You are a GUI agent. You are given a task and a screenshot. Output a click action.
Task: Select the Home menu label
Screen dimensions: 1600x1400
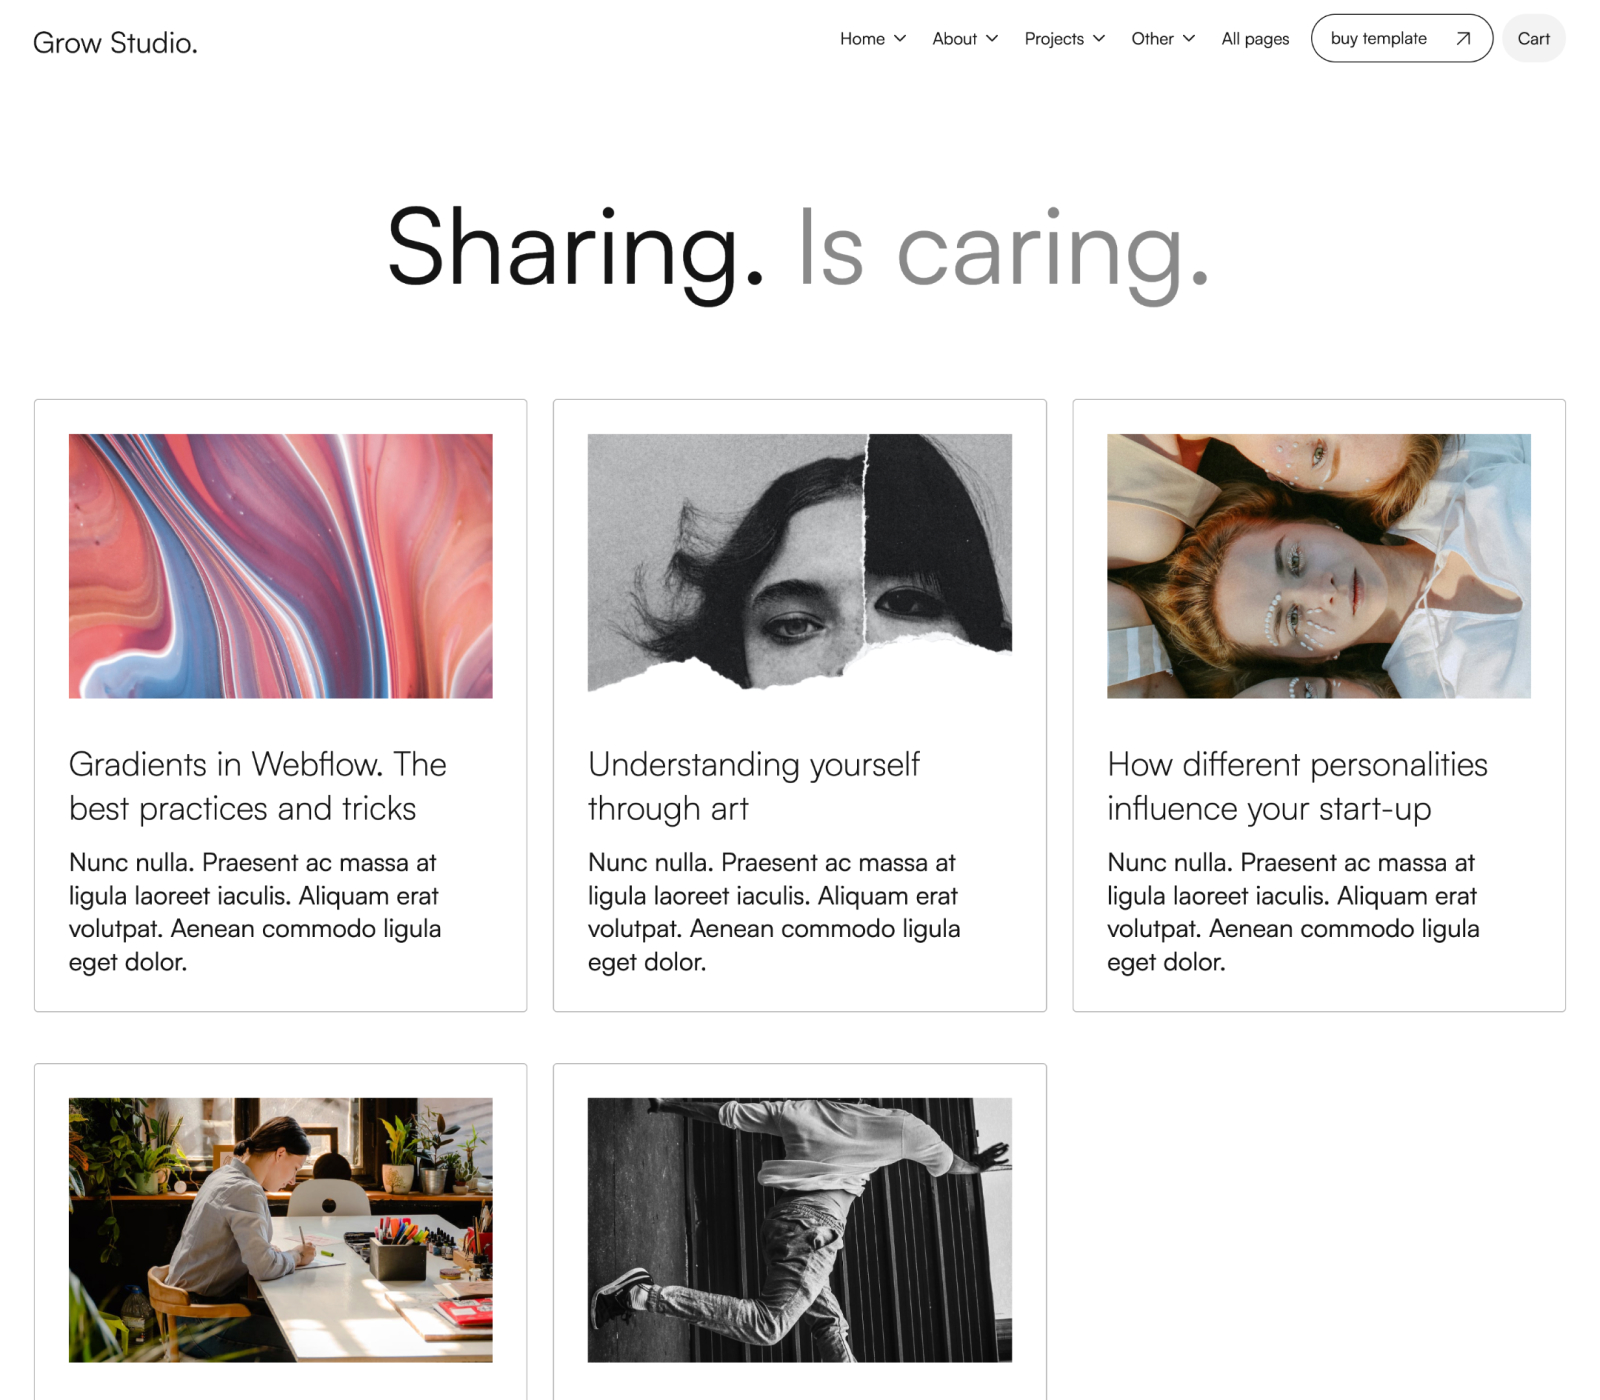coord(862,39)
